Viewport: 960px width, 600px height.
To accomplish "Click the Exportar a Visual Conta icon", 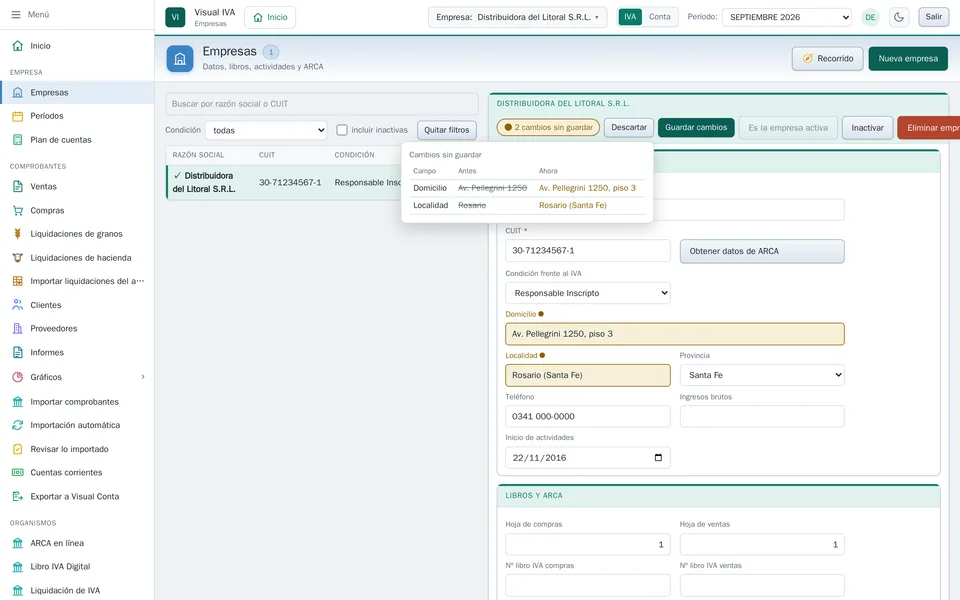I will (18, 496).
